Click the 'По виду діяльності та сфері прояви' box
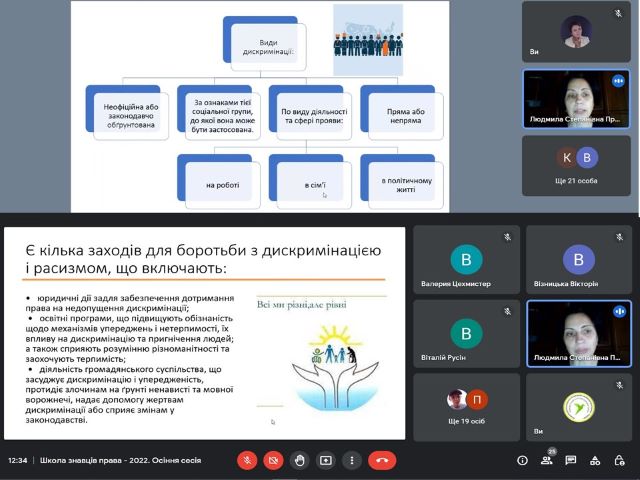 pyautogui.click(x=314, y=116)
